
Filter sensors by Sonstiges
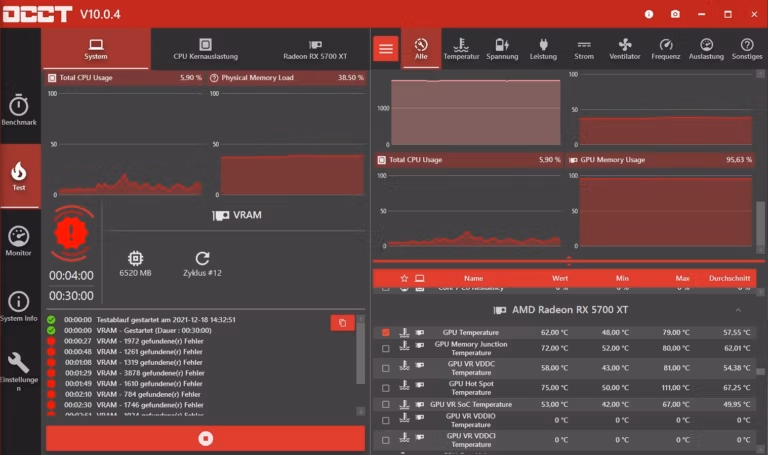point(747,49)
